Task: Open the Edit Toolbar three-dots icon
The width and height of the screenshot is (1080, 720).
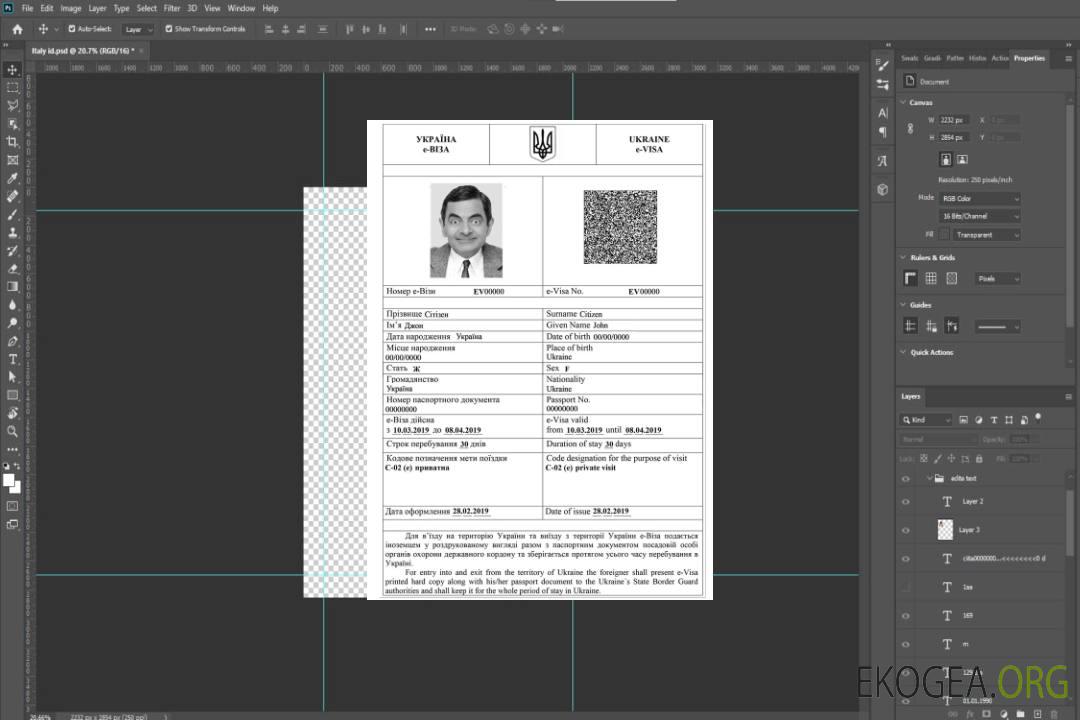Action: (12, 449)
